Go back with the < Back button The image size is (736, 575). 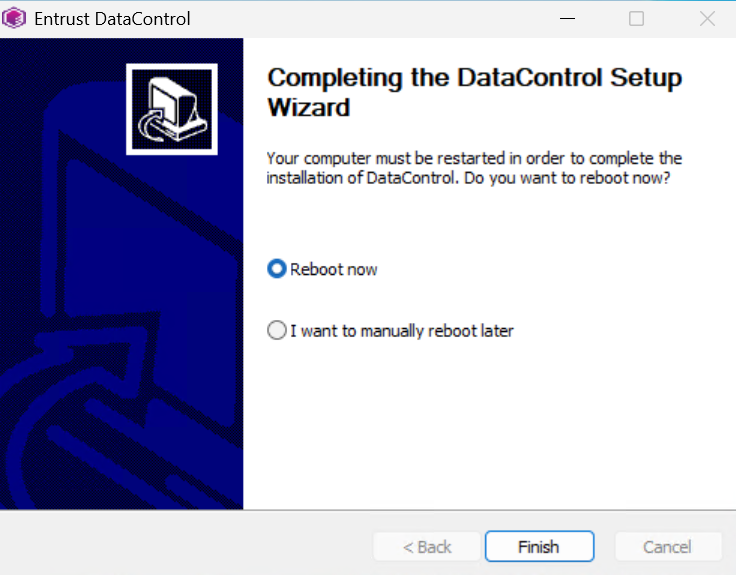click(427, 546)
